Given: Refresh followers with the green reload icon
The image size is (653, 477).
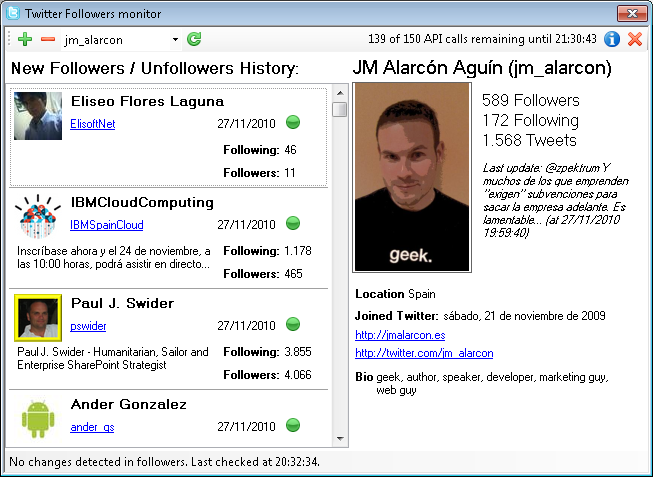Looking at the screenshot, I should 194,39.
